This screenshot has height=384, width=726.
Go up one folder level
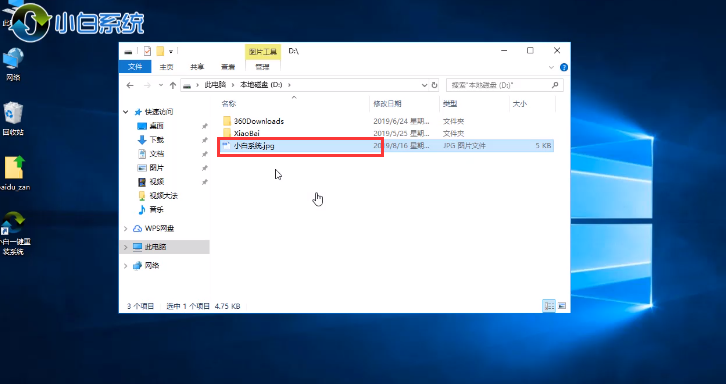click(173, 85)
